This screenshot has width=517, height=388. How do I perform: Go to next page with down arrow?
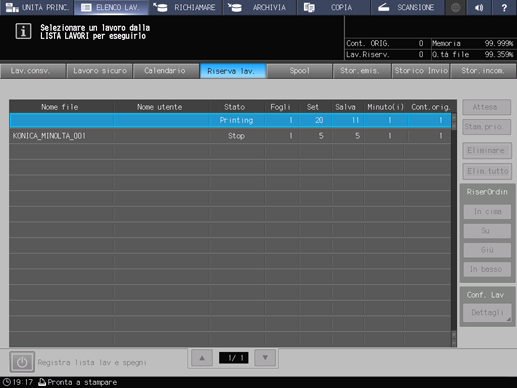click(x=265, y=358)
